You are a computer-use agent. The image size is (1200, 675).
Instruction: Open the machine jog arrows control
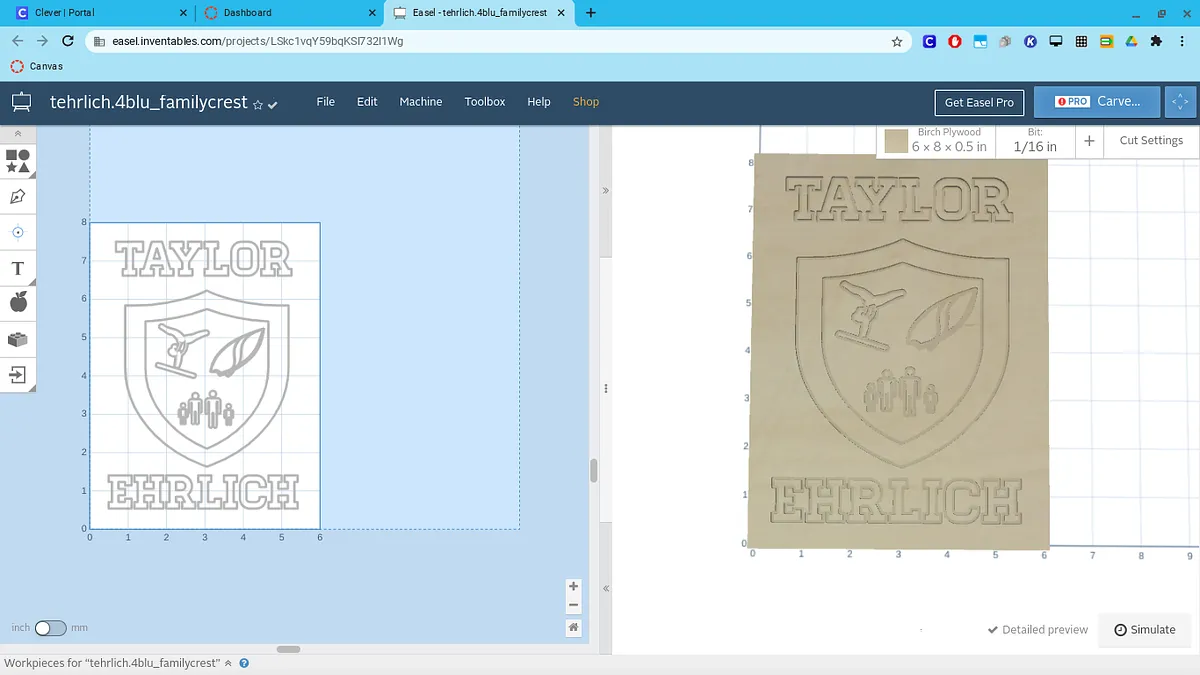click(x=1180, y=102)
